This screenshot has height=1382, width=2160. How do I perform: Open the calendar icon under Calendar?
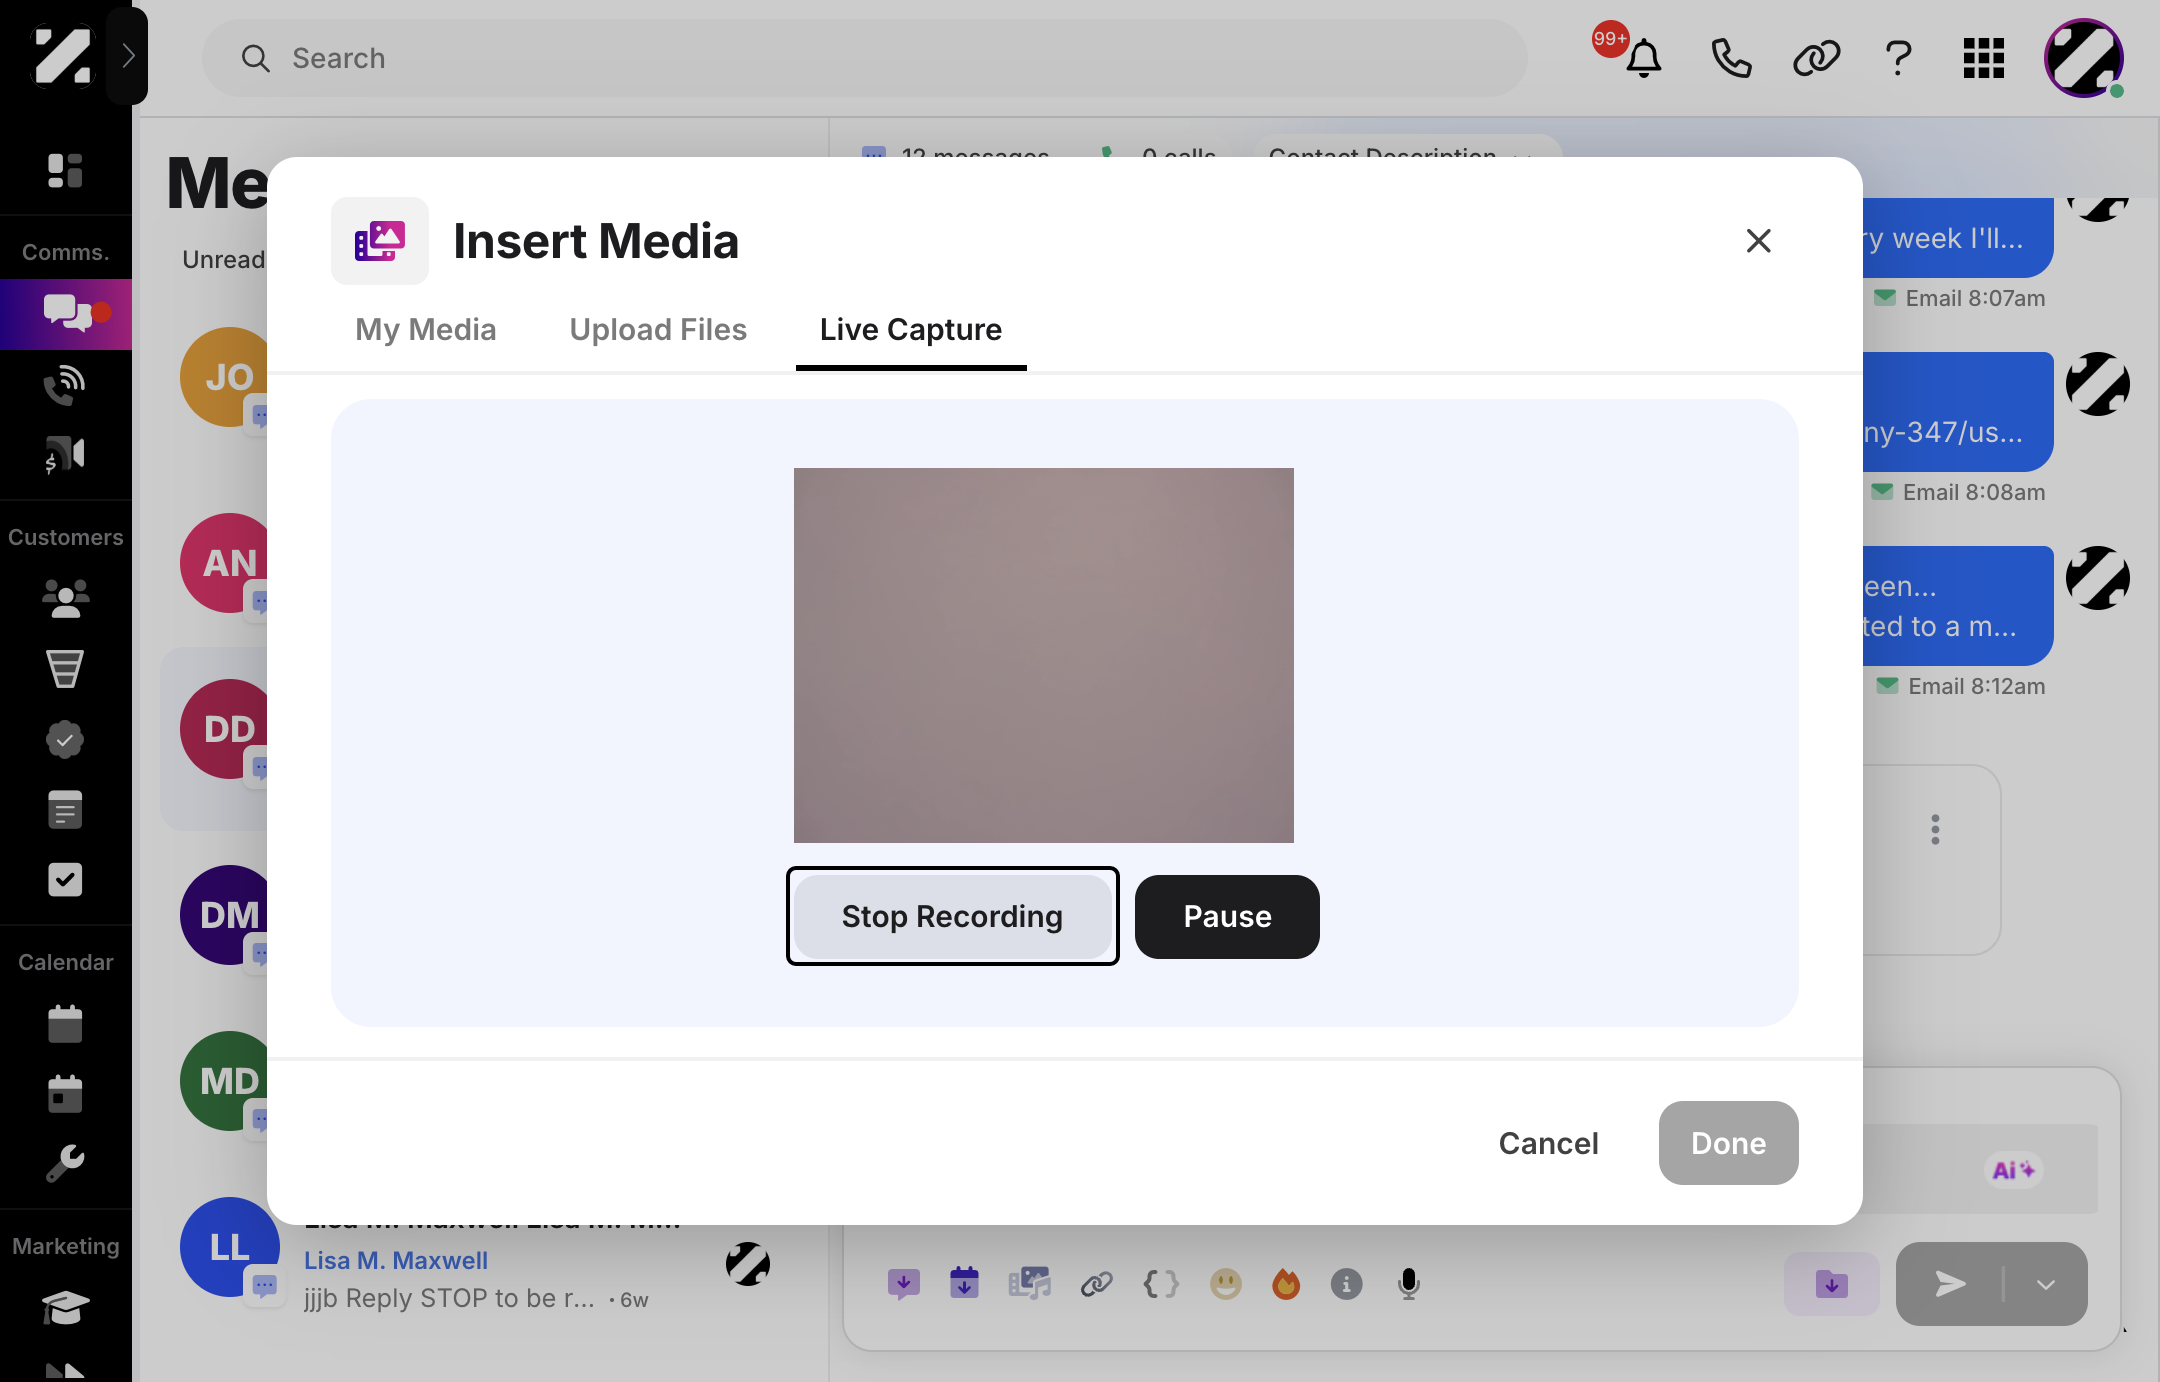pyautogui.click(x=65, y=1024)
